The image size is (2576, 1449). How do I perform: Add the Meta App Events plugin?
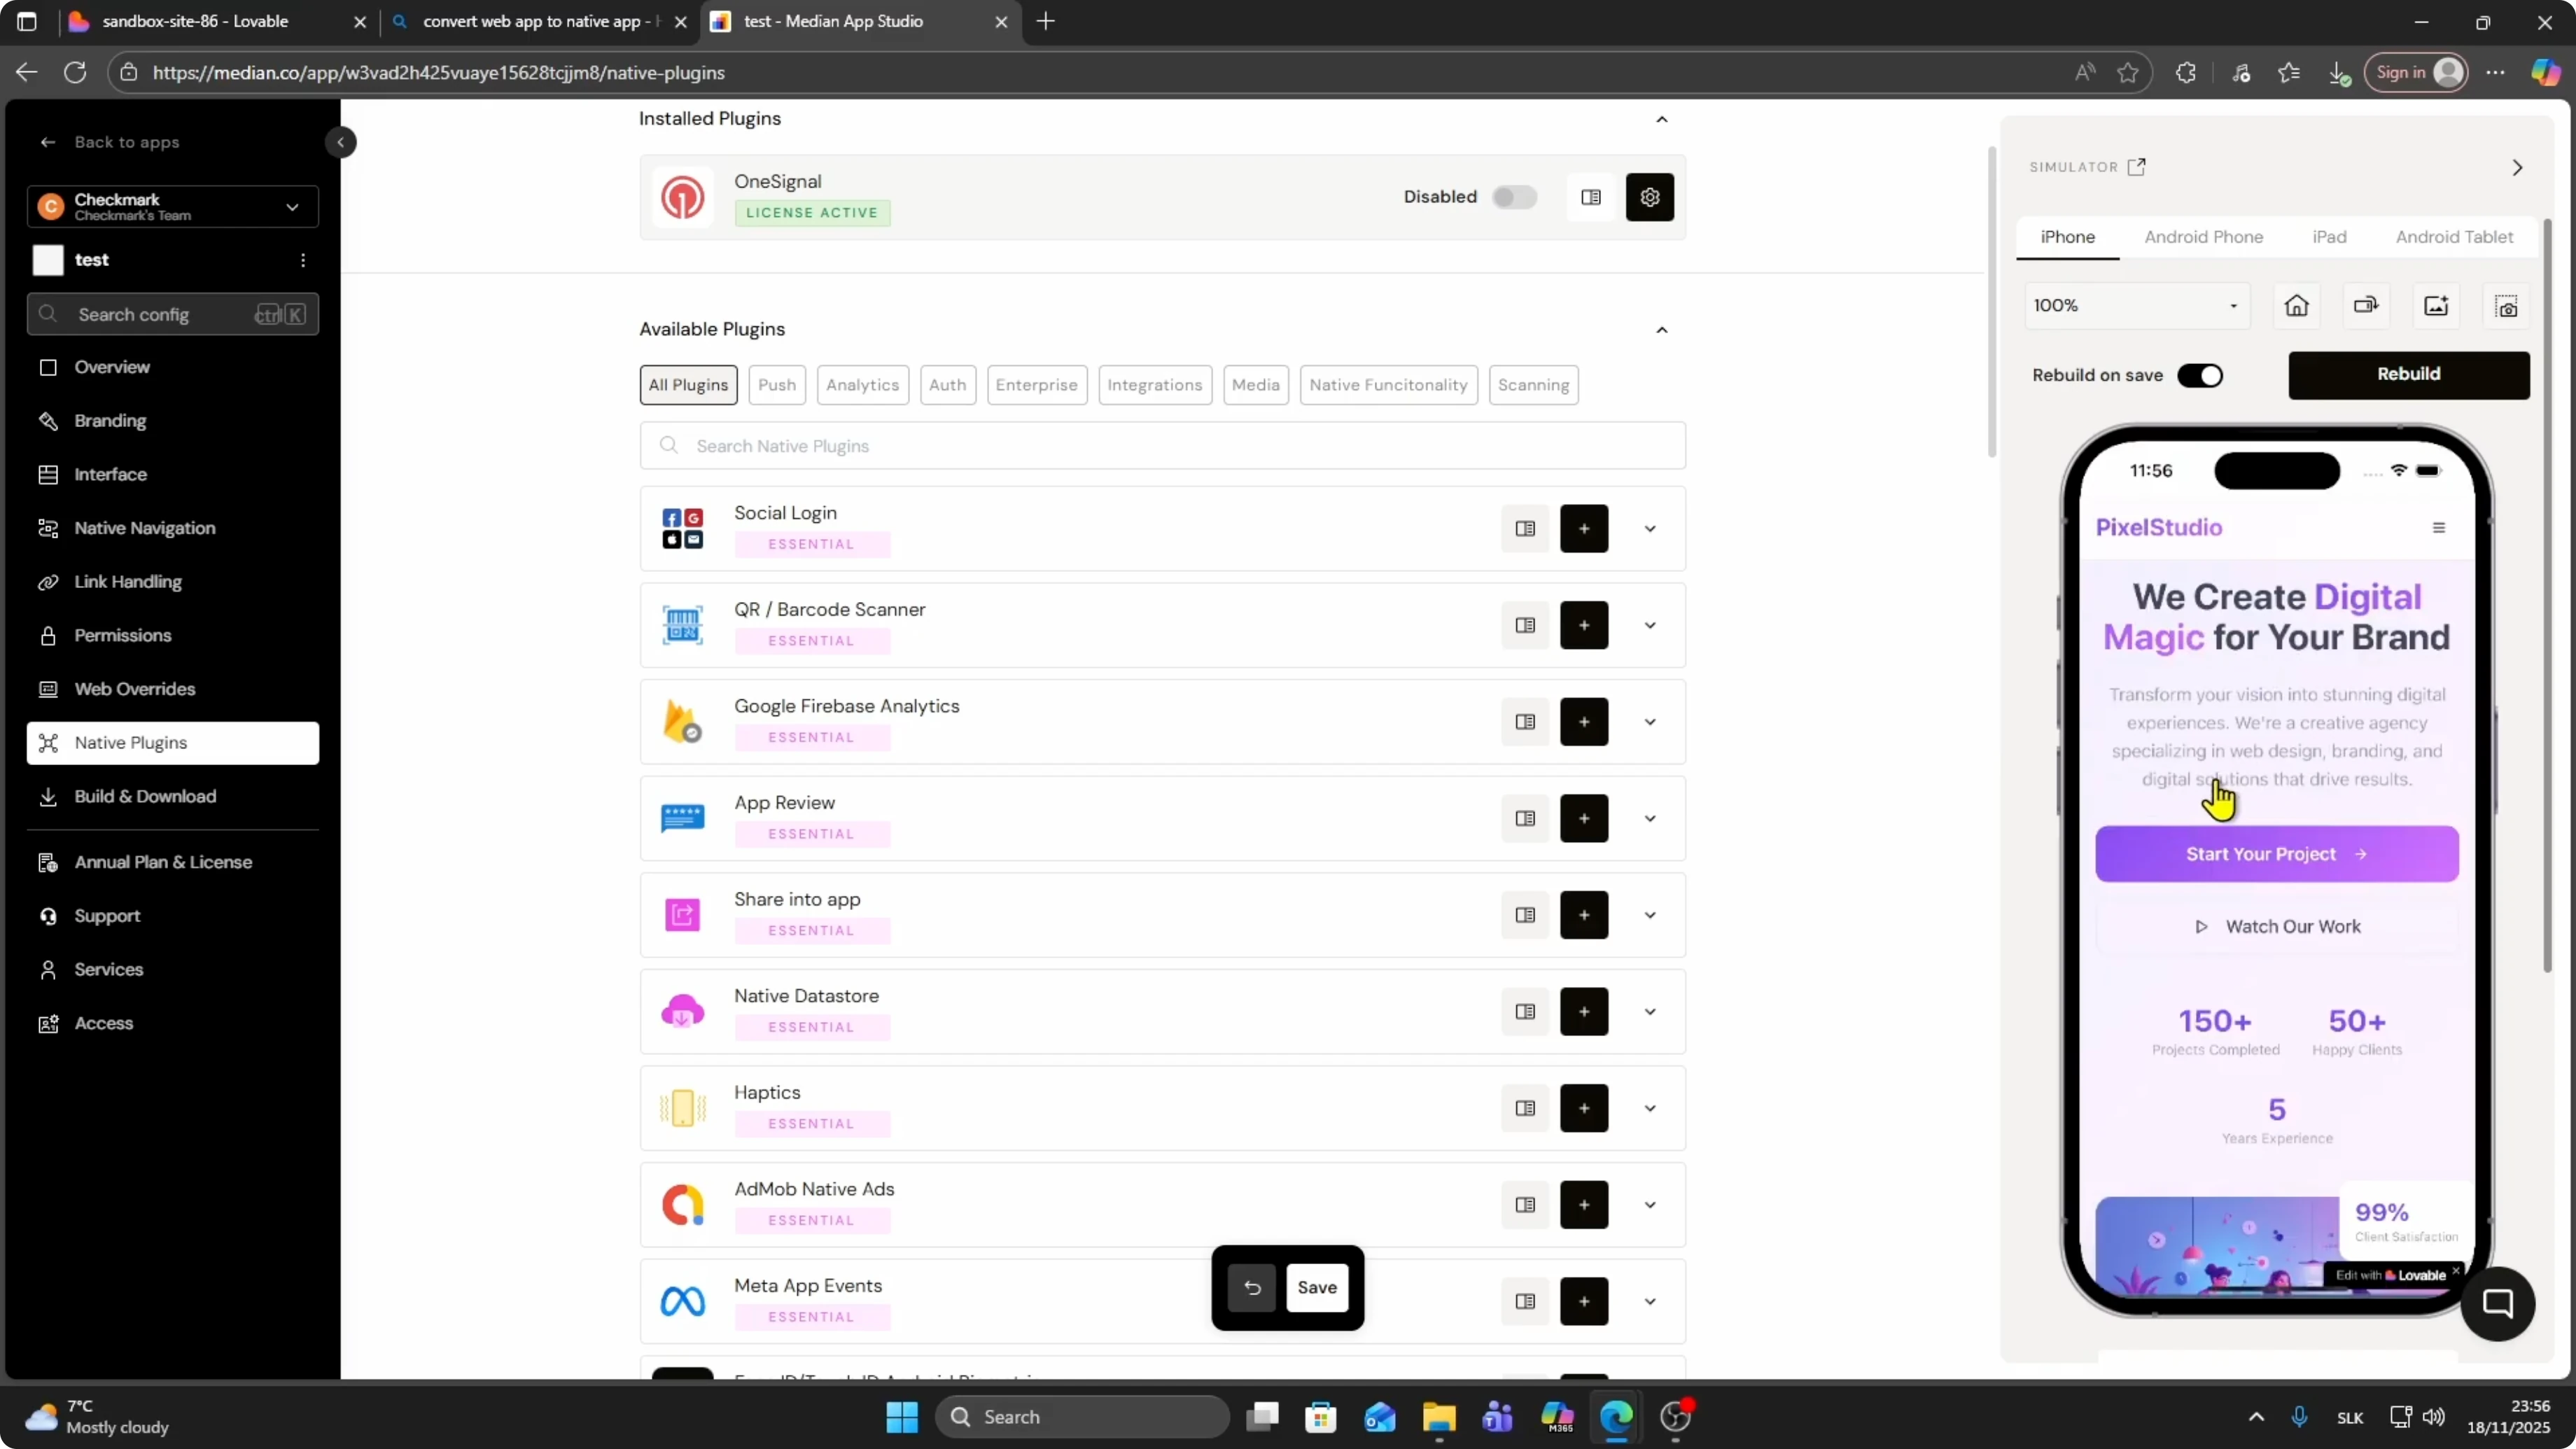[x=1584, y=1301]
